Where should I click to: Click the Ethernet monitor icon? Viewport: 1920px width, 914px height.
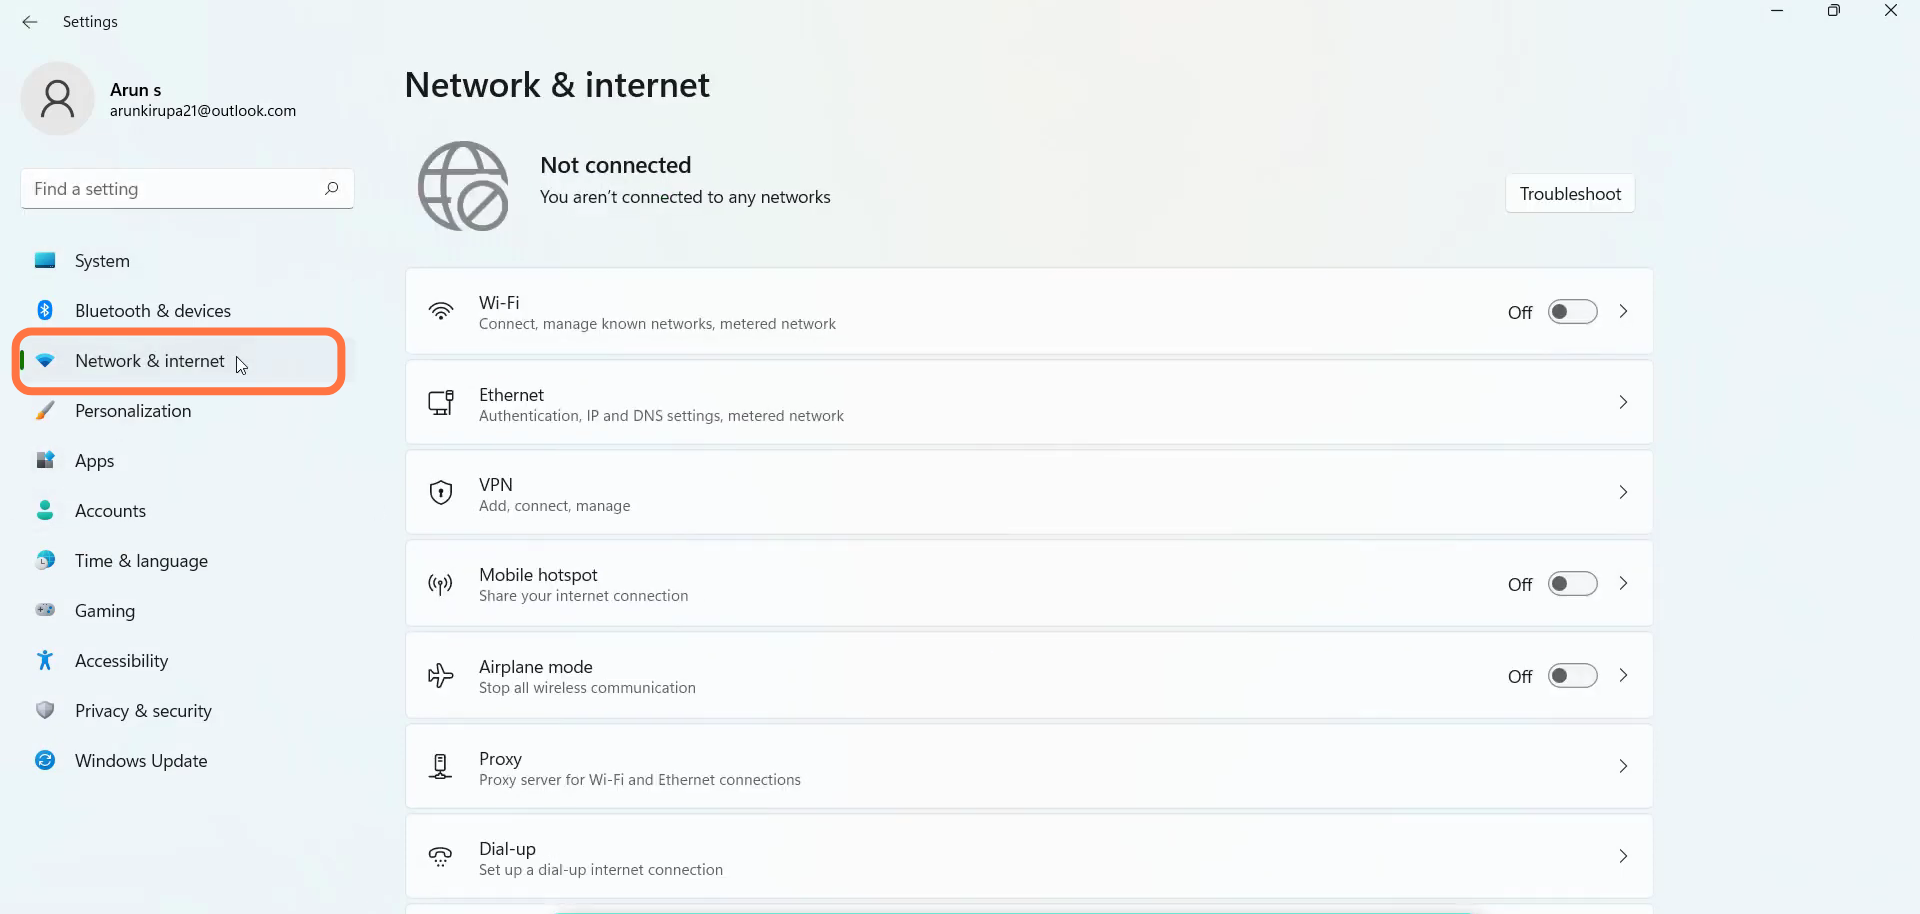tap(441, 402)
